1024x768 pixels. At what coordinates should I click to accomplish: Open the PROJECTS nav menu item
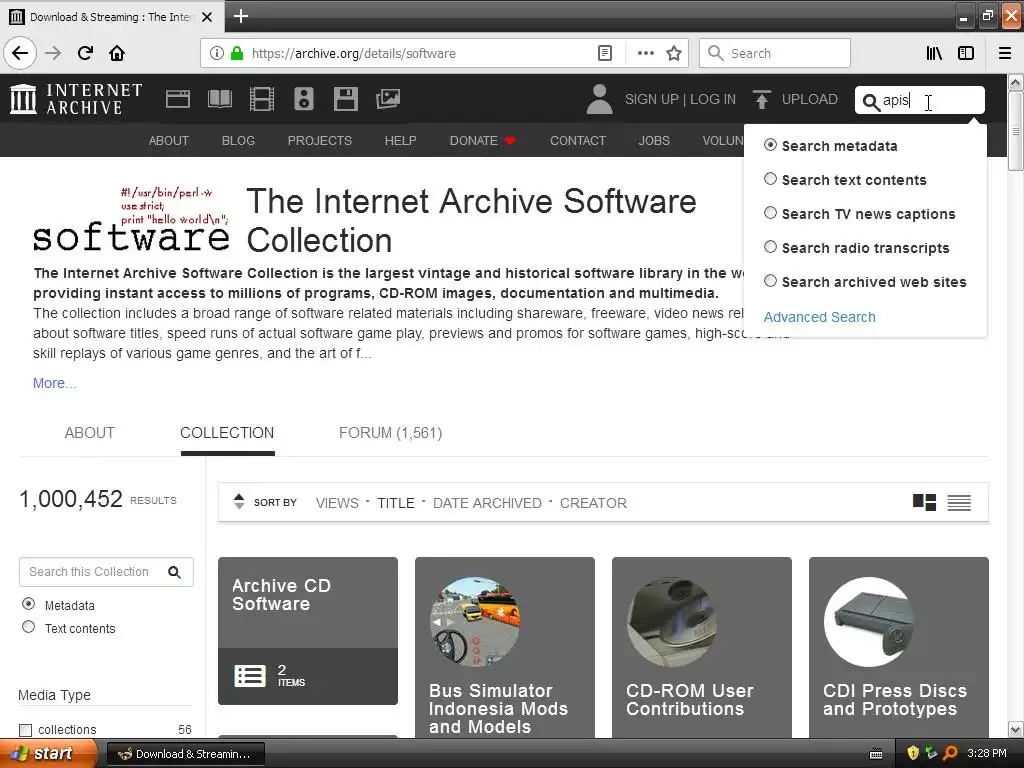point(320,140)
